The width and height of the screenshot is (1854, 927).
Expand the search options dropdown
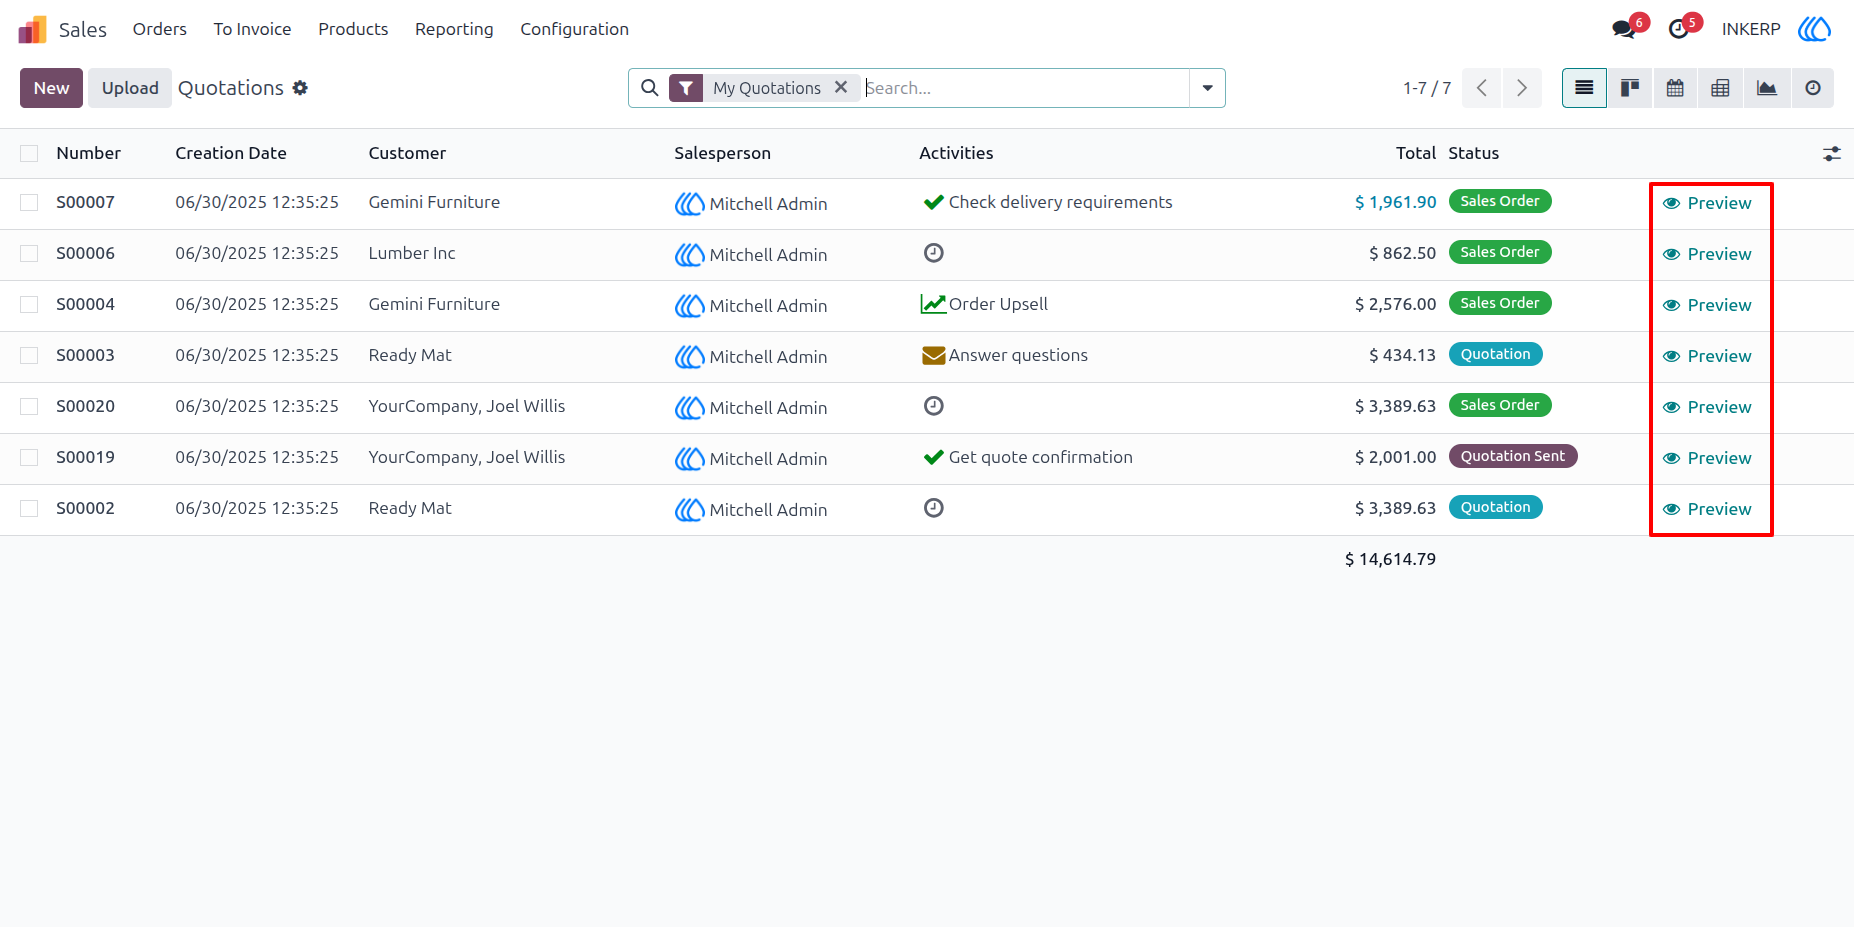pyautogui.click(x=1207, y=88)
